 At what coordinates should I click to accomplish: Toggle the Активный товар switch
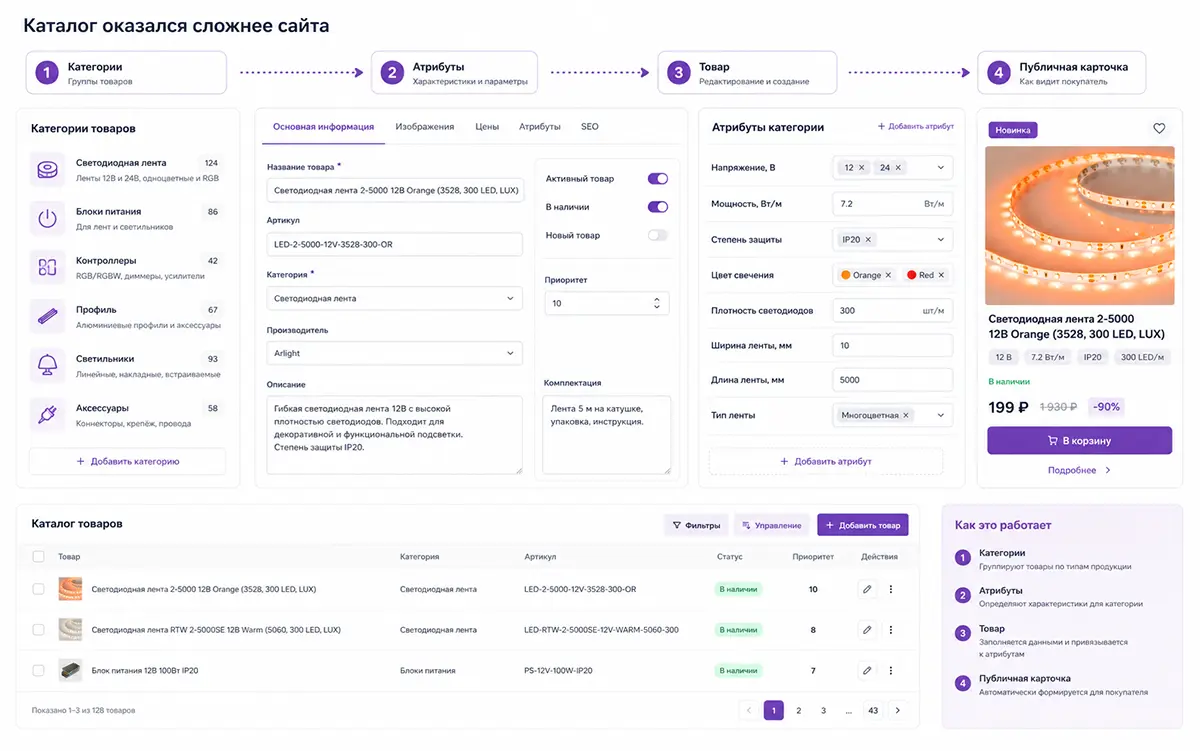[657, 179]
